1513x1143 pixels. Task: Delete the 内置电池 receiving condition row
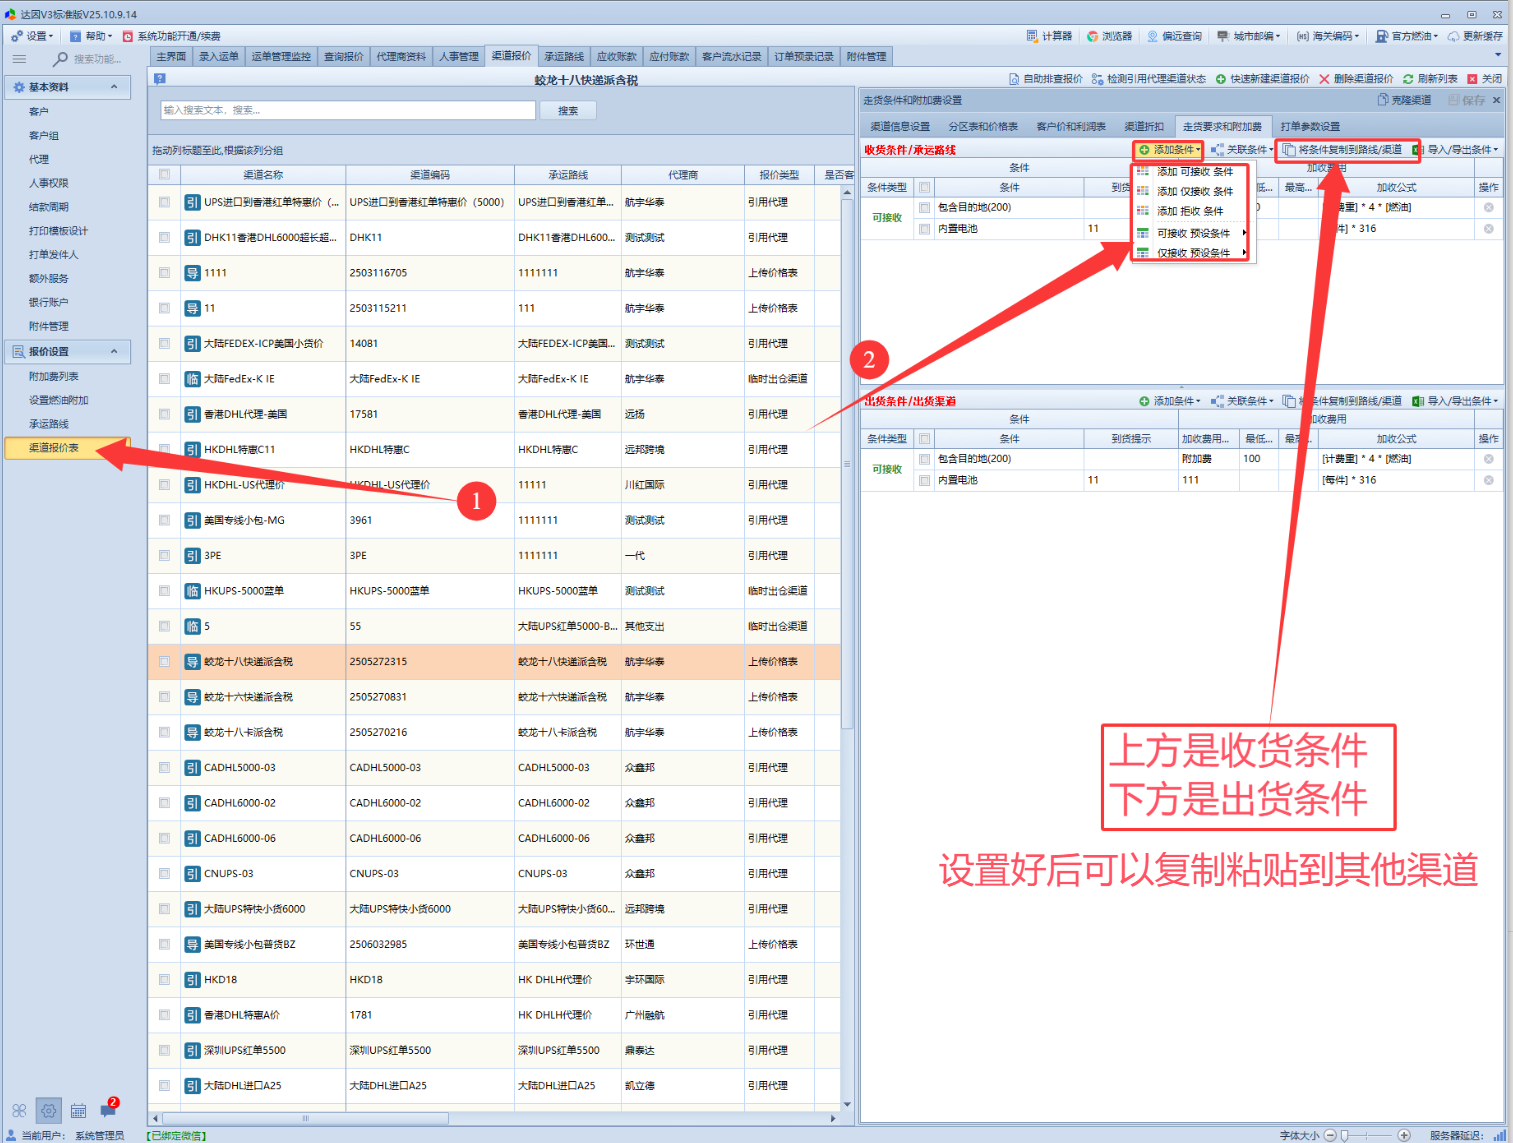point(1488,229)
